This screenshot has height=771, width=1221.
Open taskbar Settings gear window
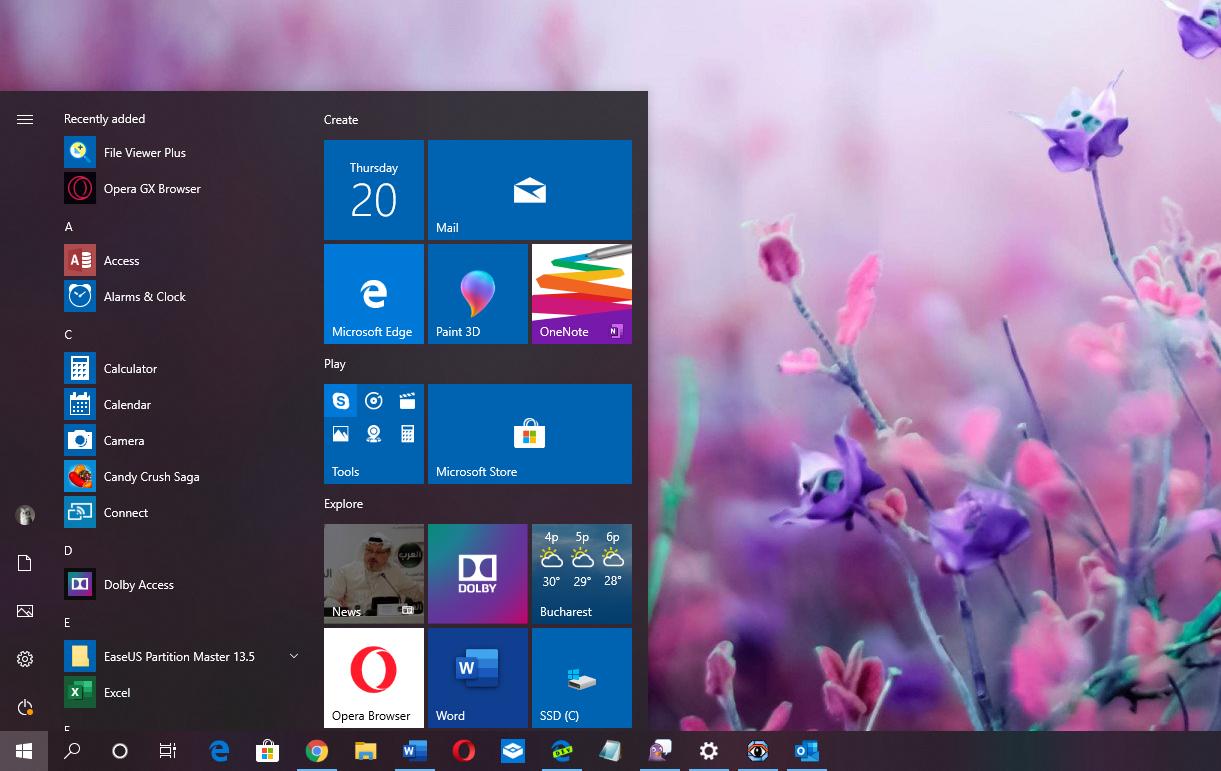pyautogui.click(x=709, y=751)
